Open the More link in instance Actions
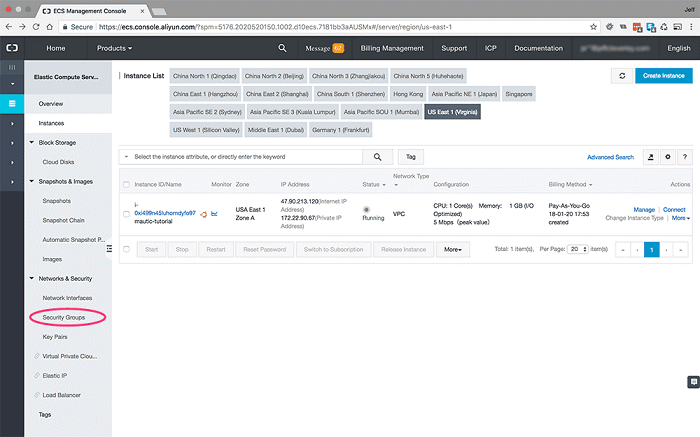This screenshot has width=700, height=437. click(x=681, y=218)
